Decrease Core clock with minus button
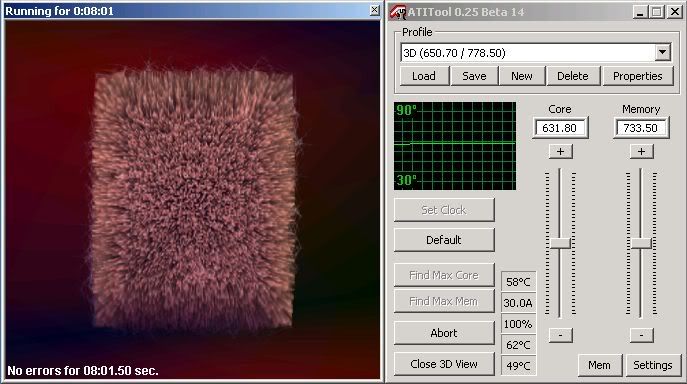This screenshot has height=384, width=687. (x=560, y=335)
